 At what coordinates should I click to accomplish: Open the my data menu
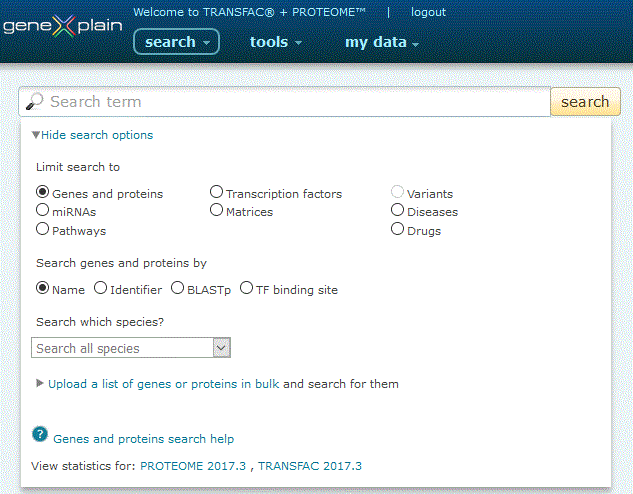point(382,42)
